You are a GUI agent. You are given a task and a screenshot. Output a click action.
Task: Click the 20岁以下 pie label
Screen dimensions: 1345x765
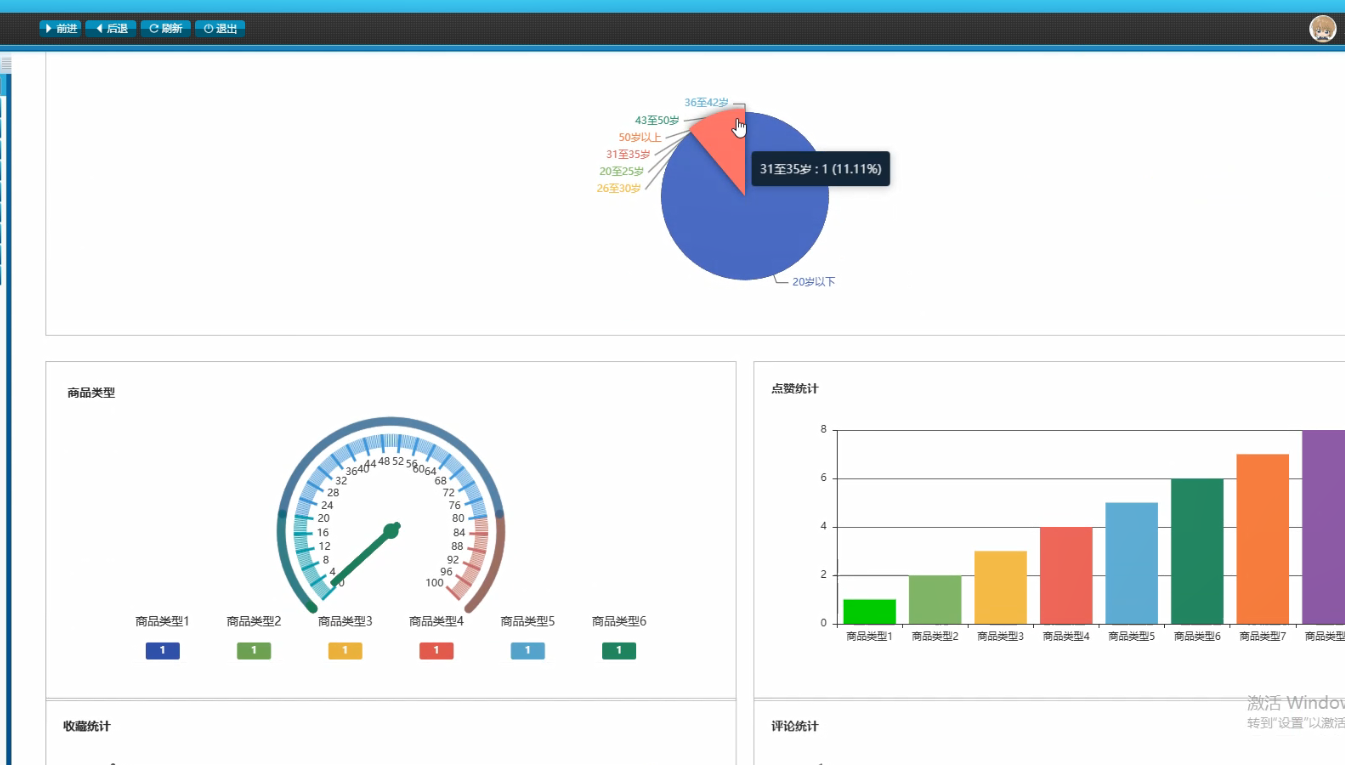click(x=814, y=282)
